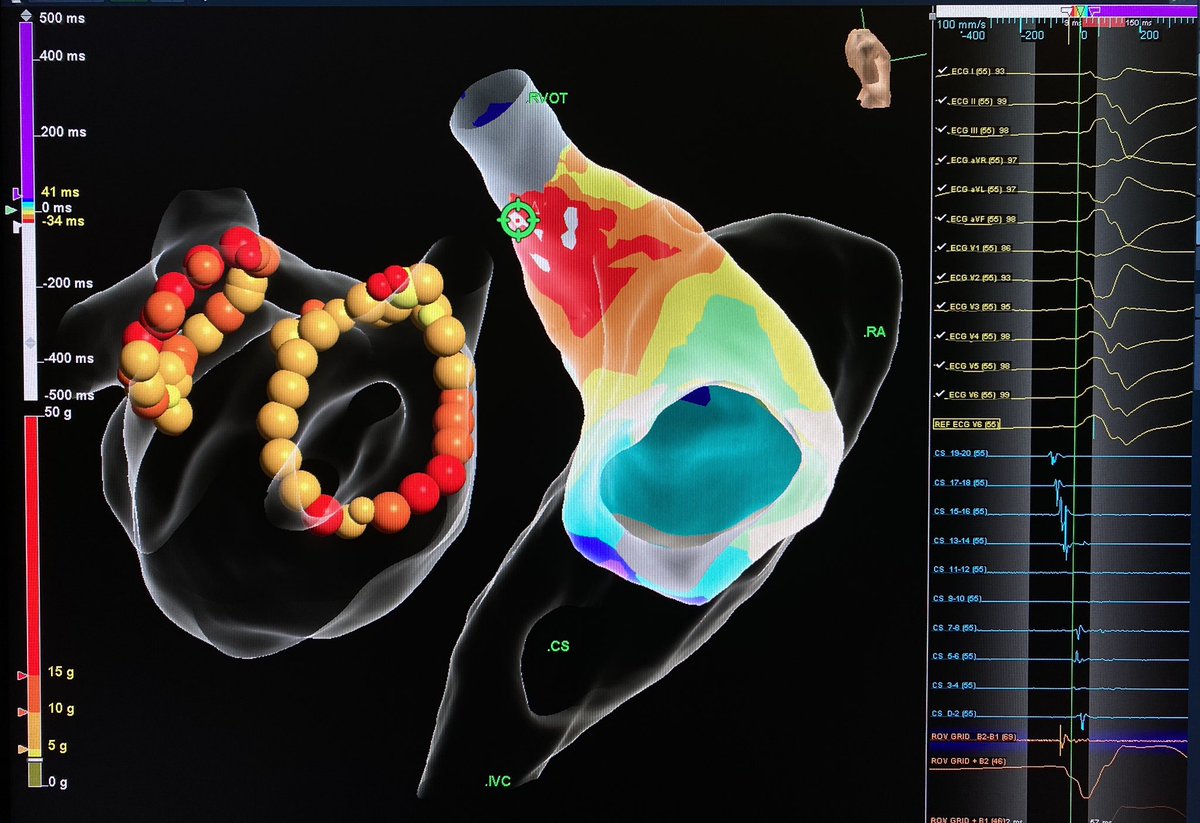Select the white -34 ms lower threshold marker
The image size is (1200, 823).
click(x=17, y=228)
